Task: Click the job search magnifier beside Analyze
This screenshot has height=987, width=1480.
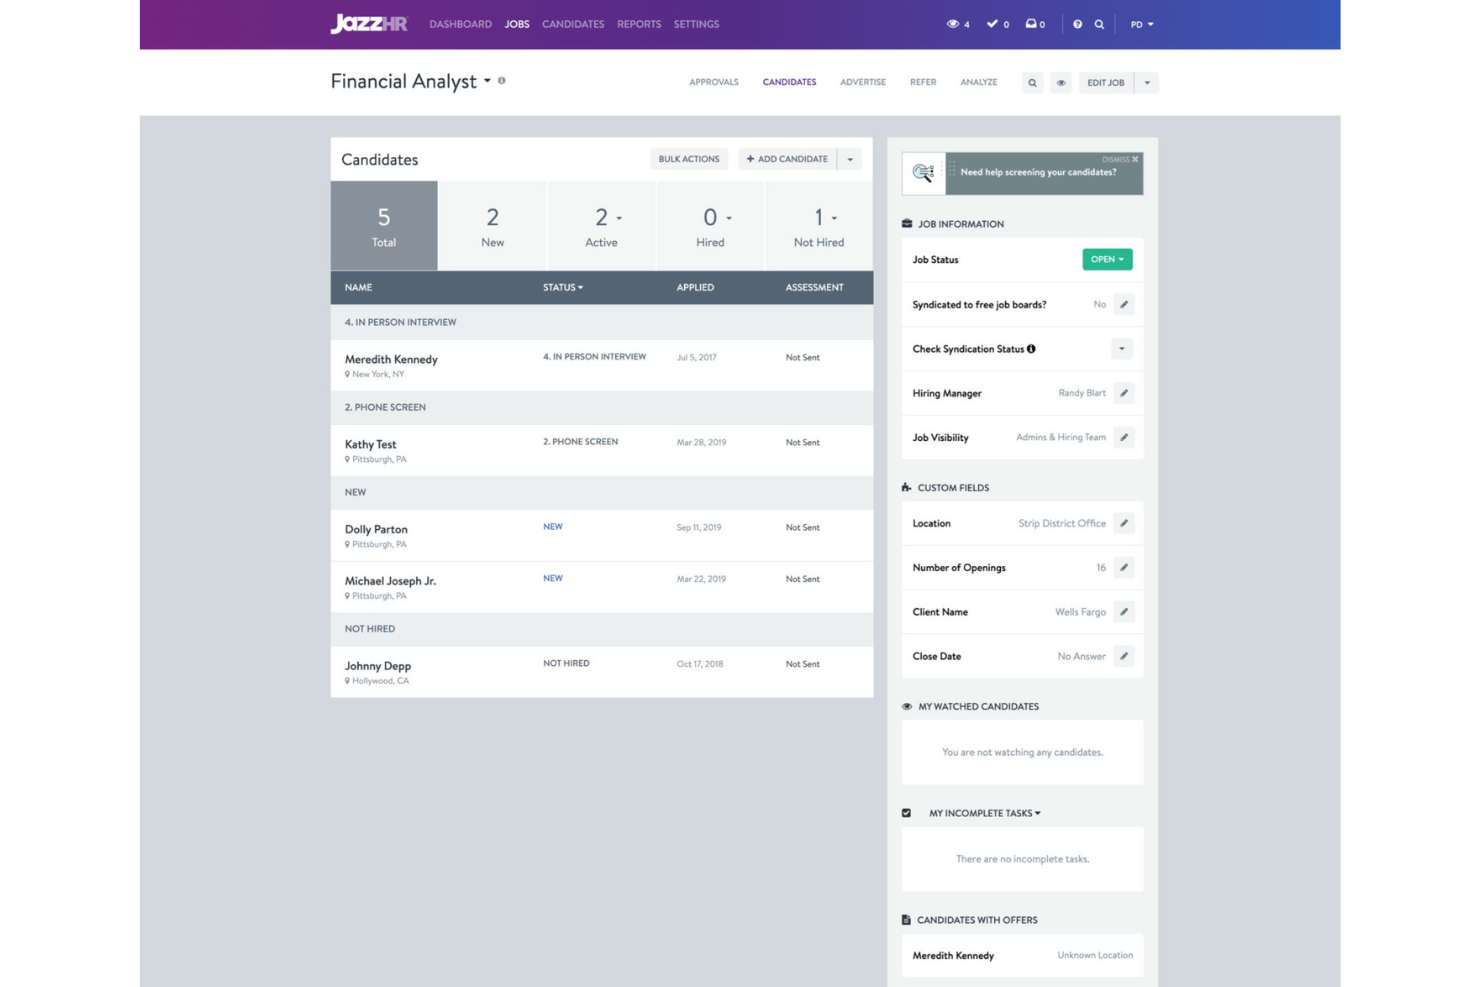Action: click(1032, 83)
